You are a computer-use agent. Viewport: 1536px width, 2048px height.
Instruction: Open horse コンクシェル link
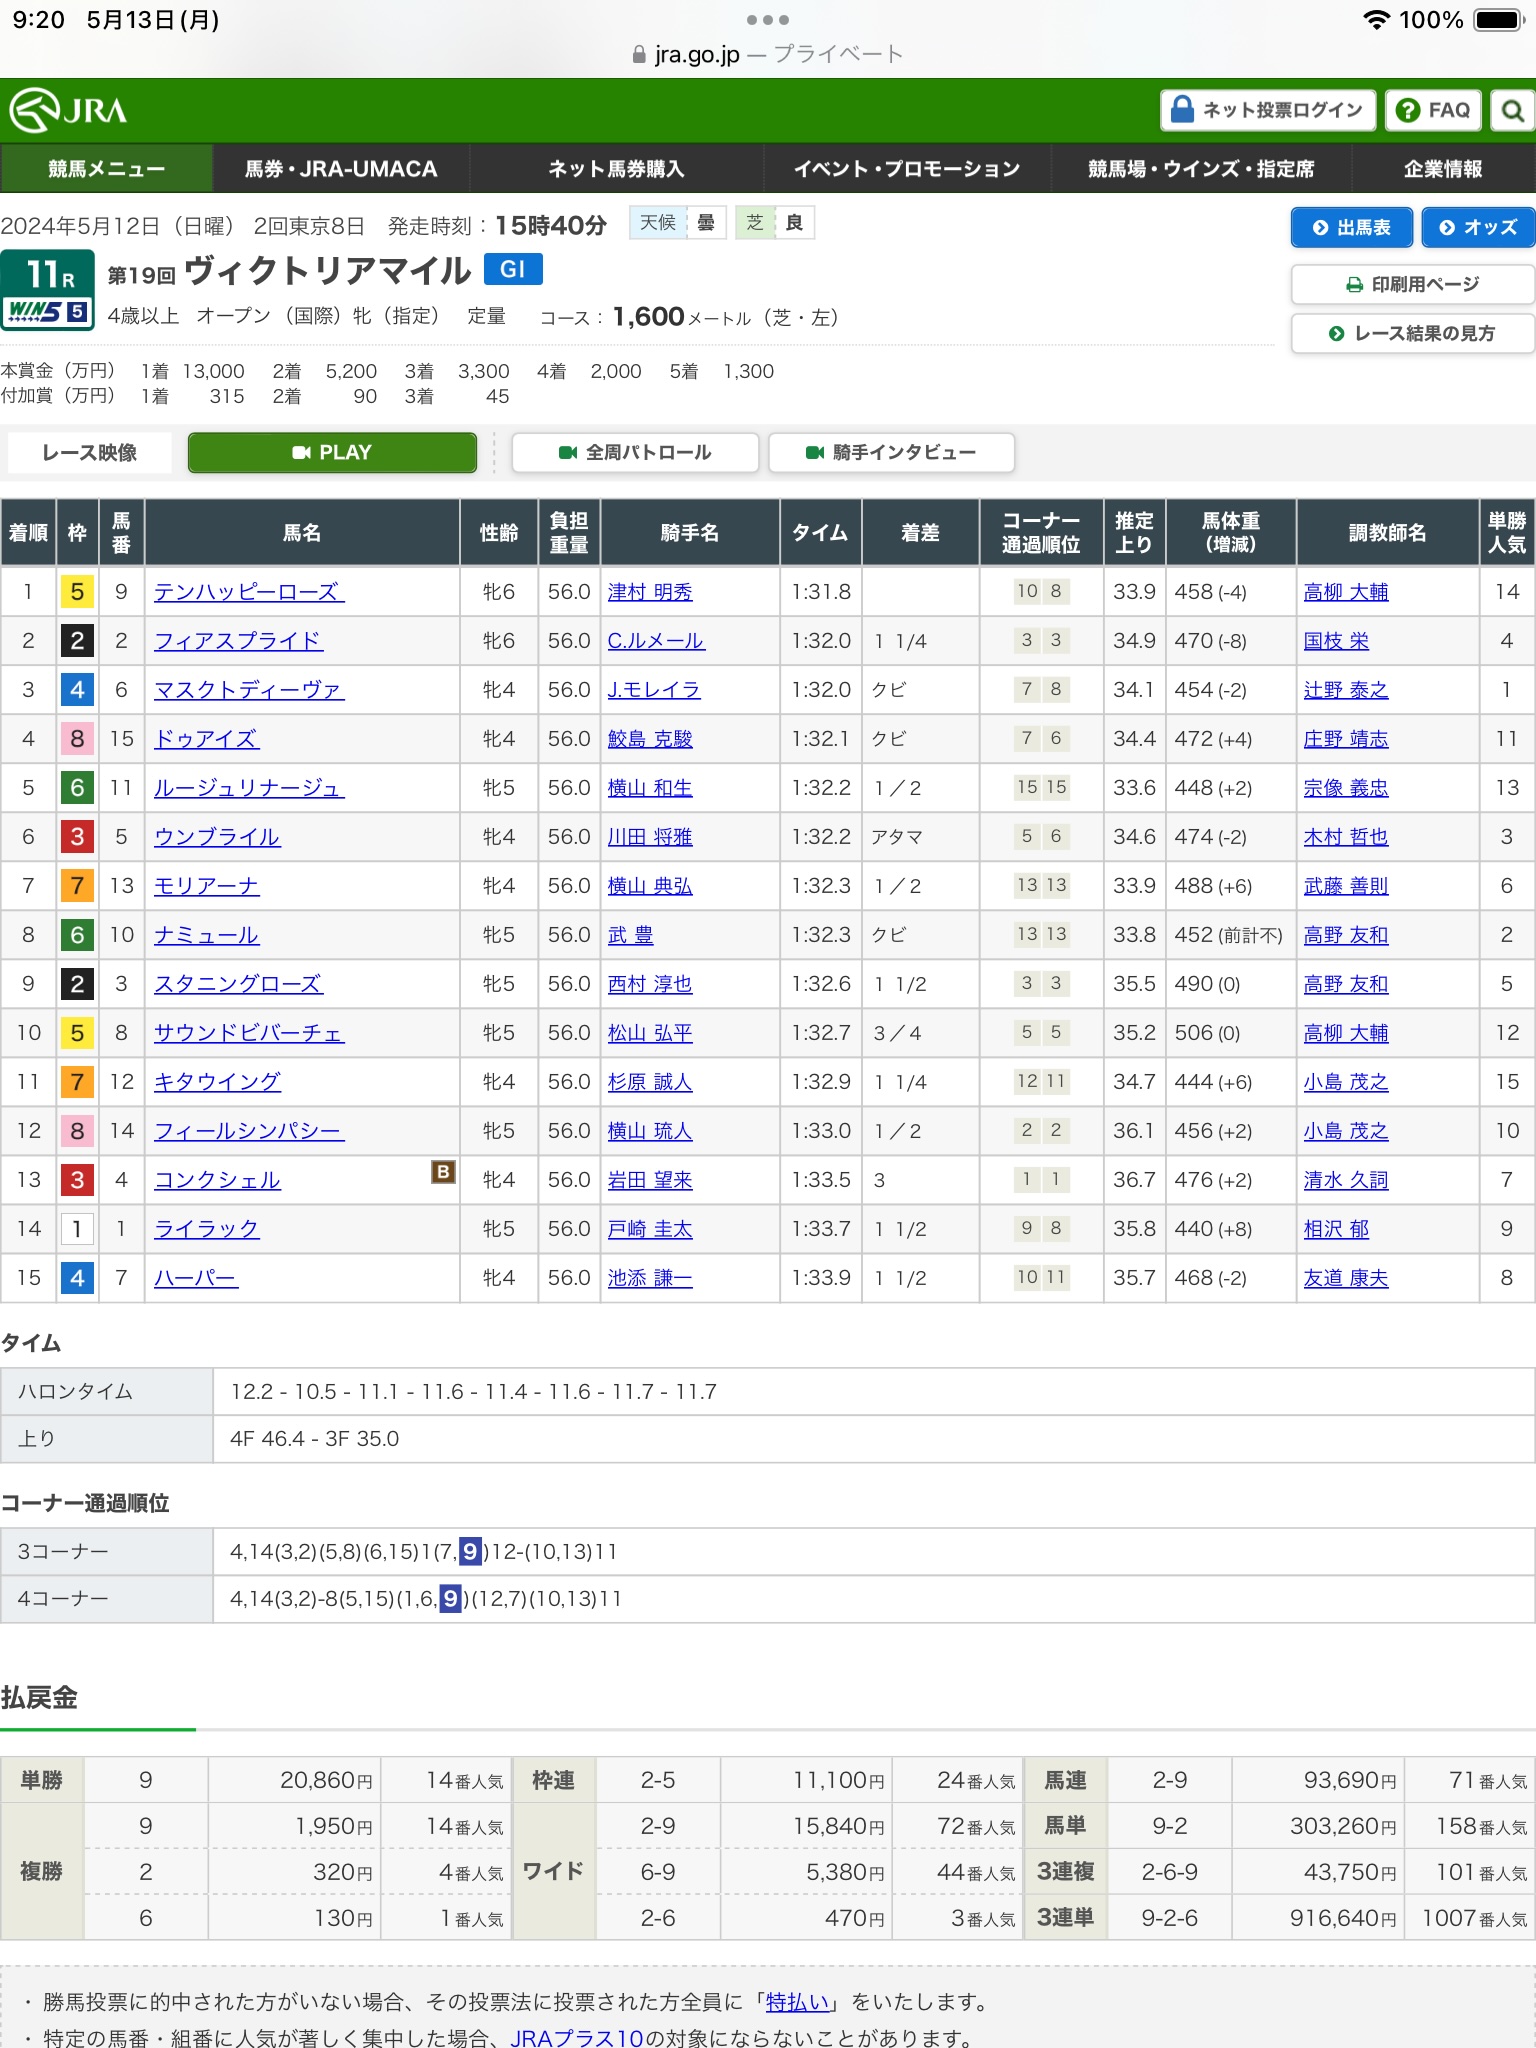217,1180
